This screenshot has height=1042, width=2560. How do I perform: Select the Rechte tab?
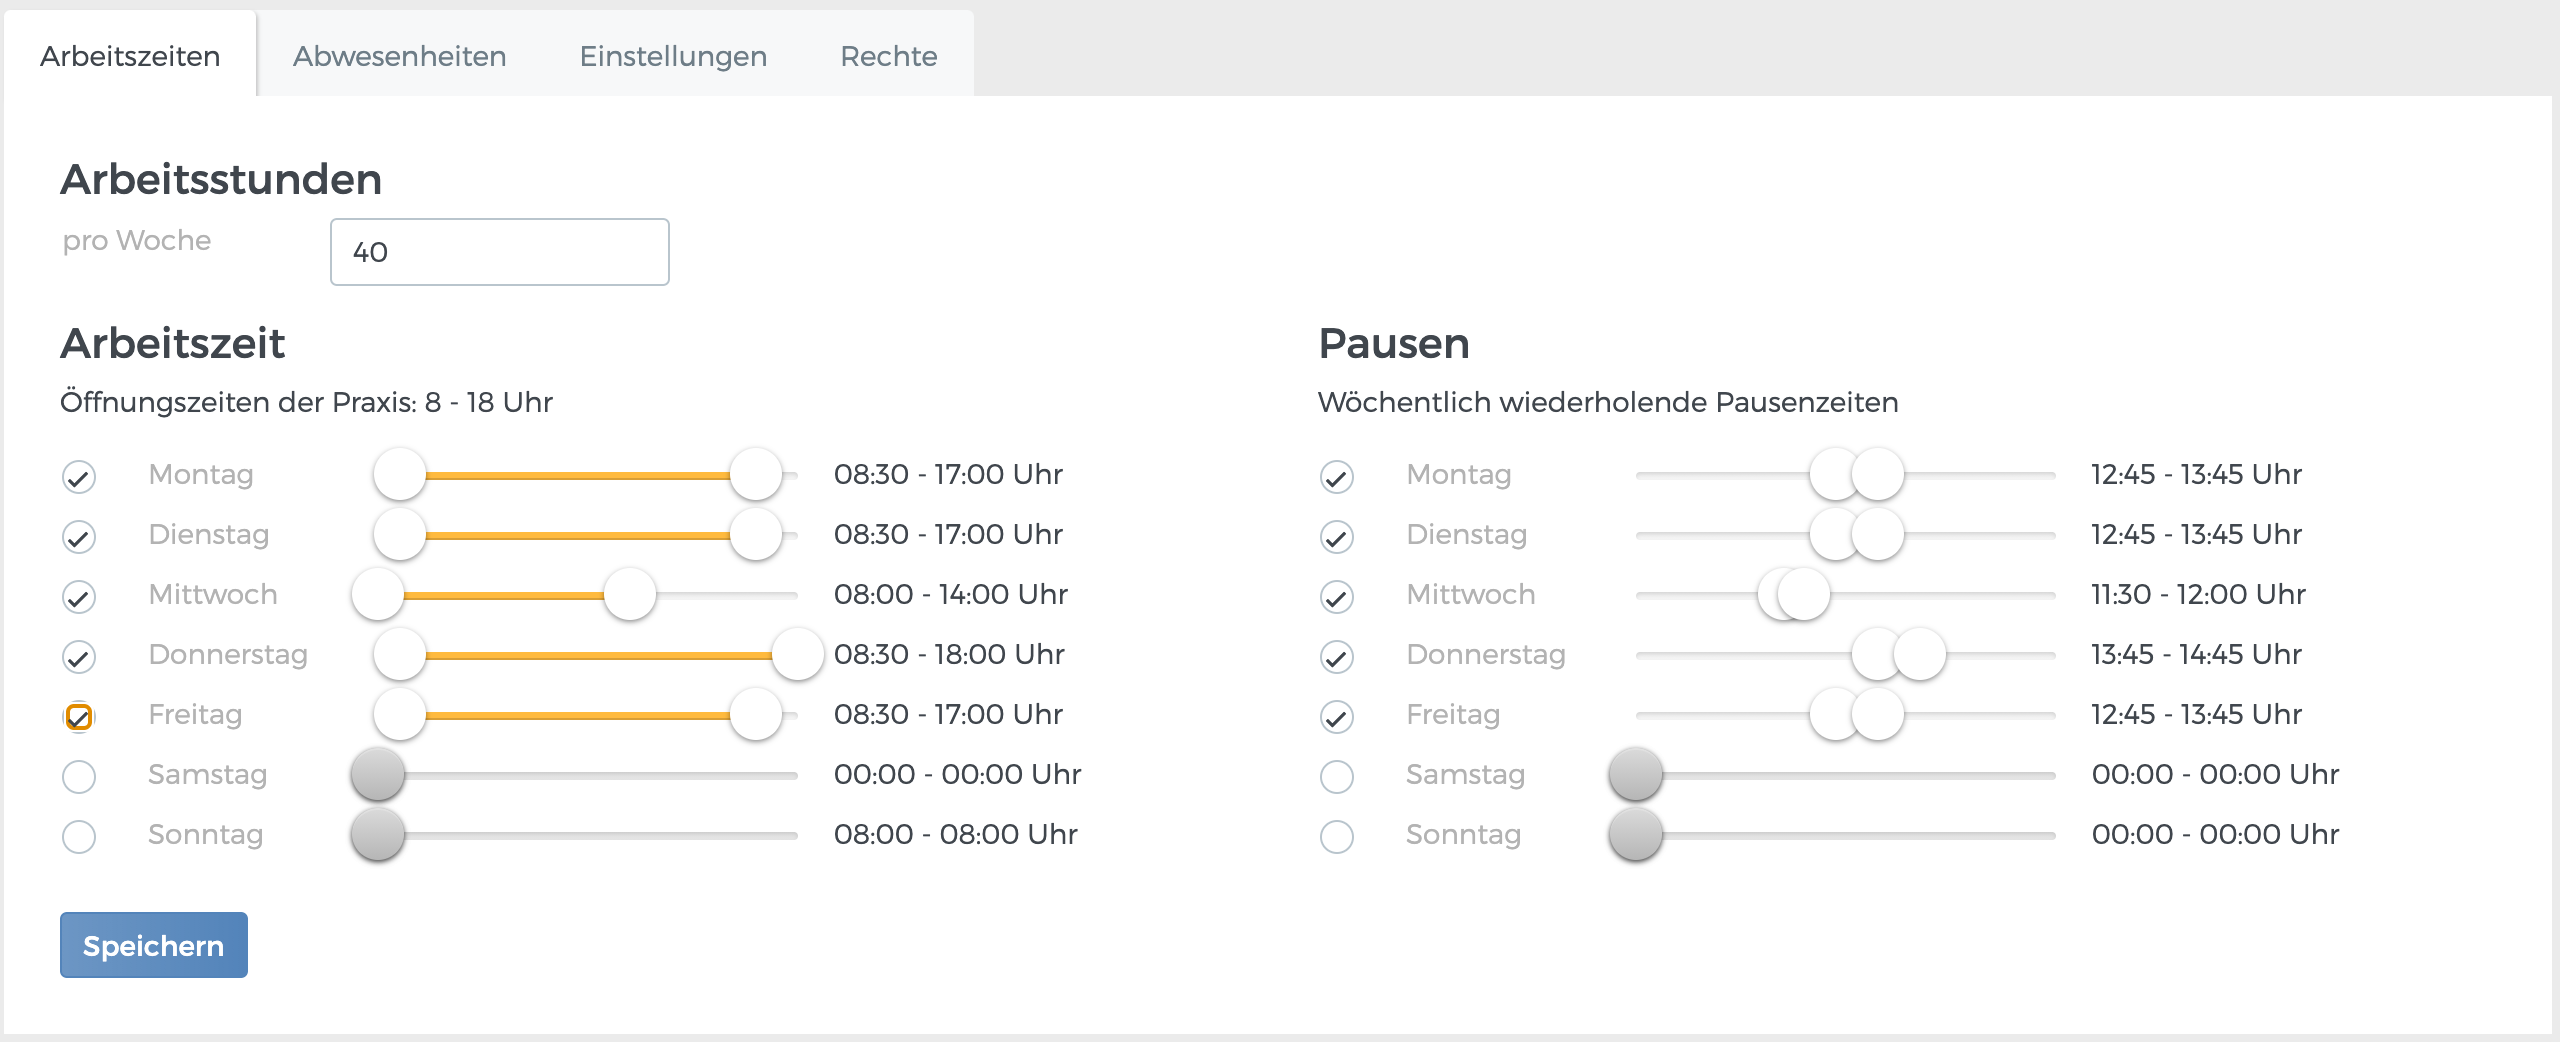point(888,56)
